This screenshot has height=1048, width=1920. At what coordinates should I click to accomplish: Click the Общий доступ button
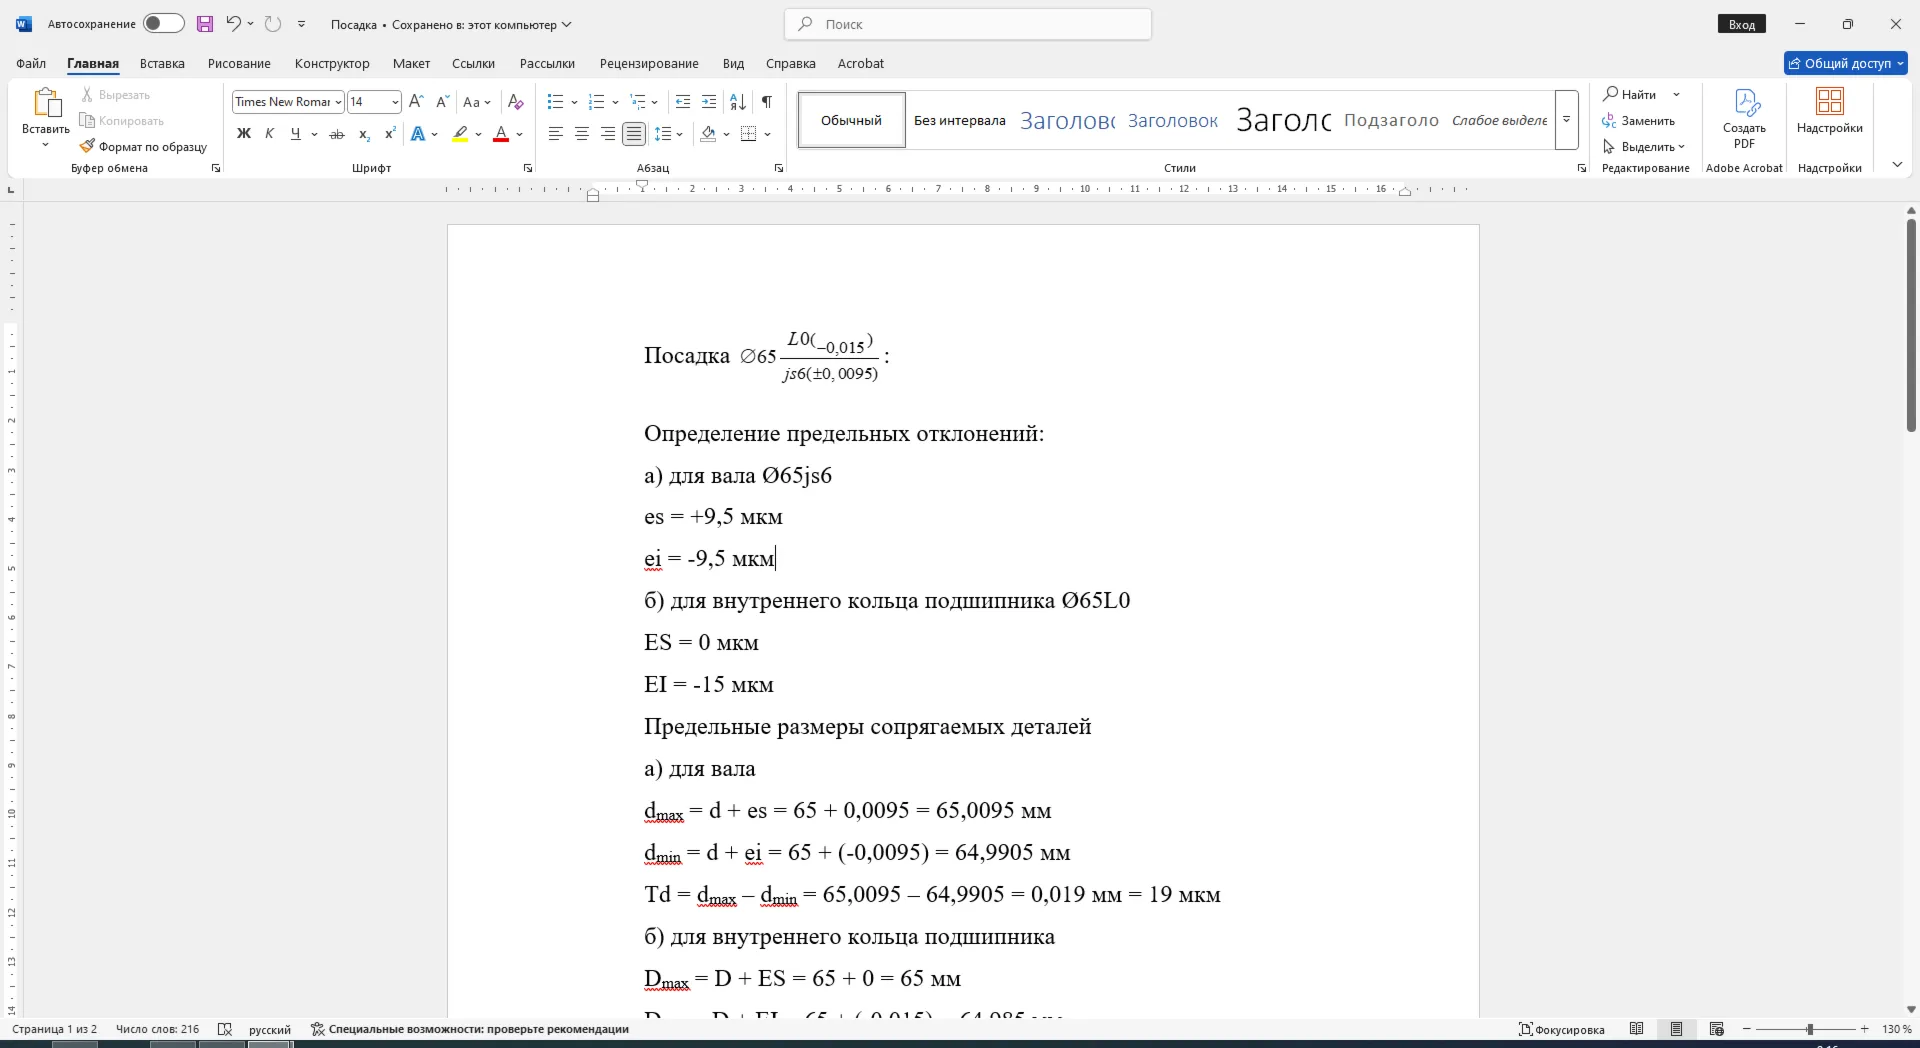pos(1846,63)
